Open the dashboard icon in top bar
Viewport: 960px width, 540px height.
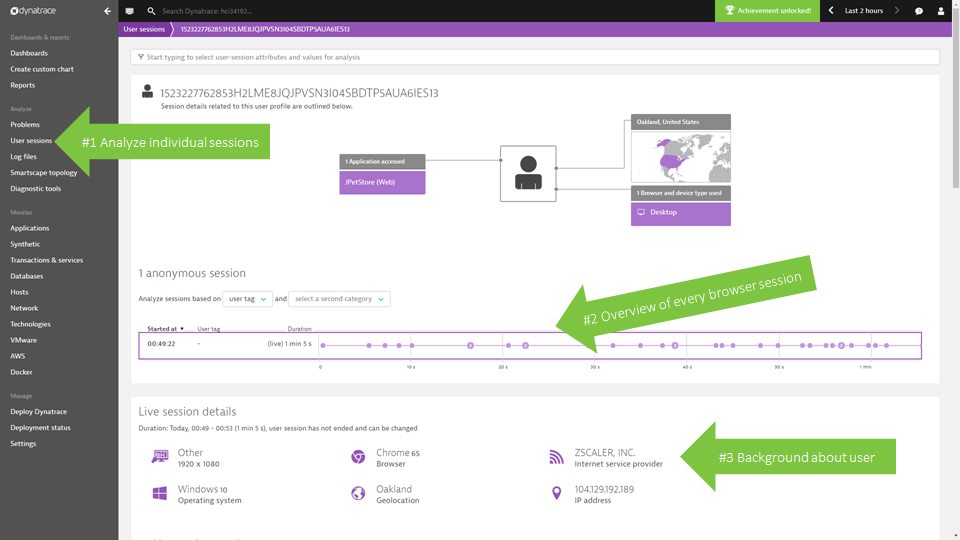[129, 11]
